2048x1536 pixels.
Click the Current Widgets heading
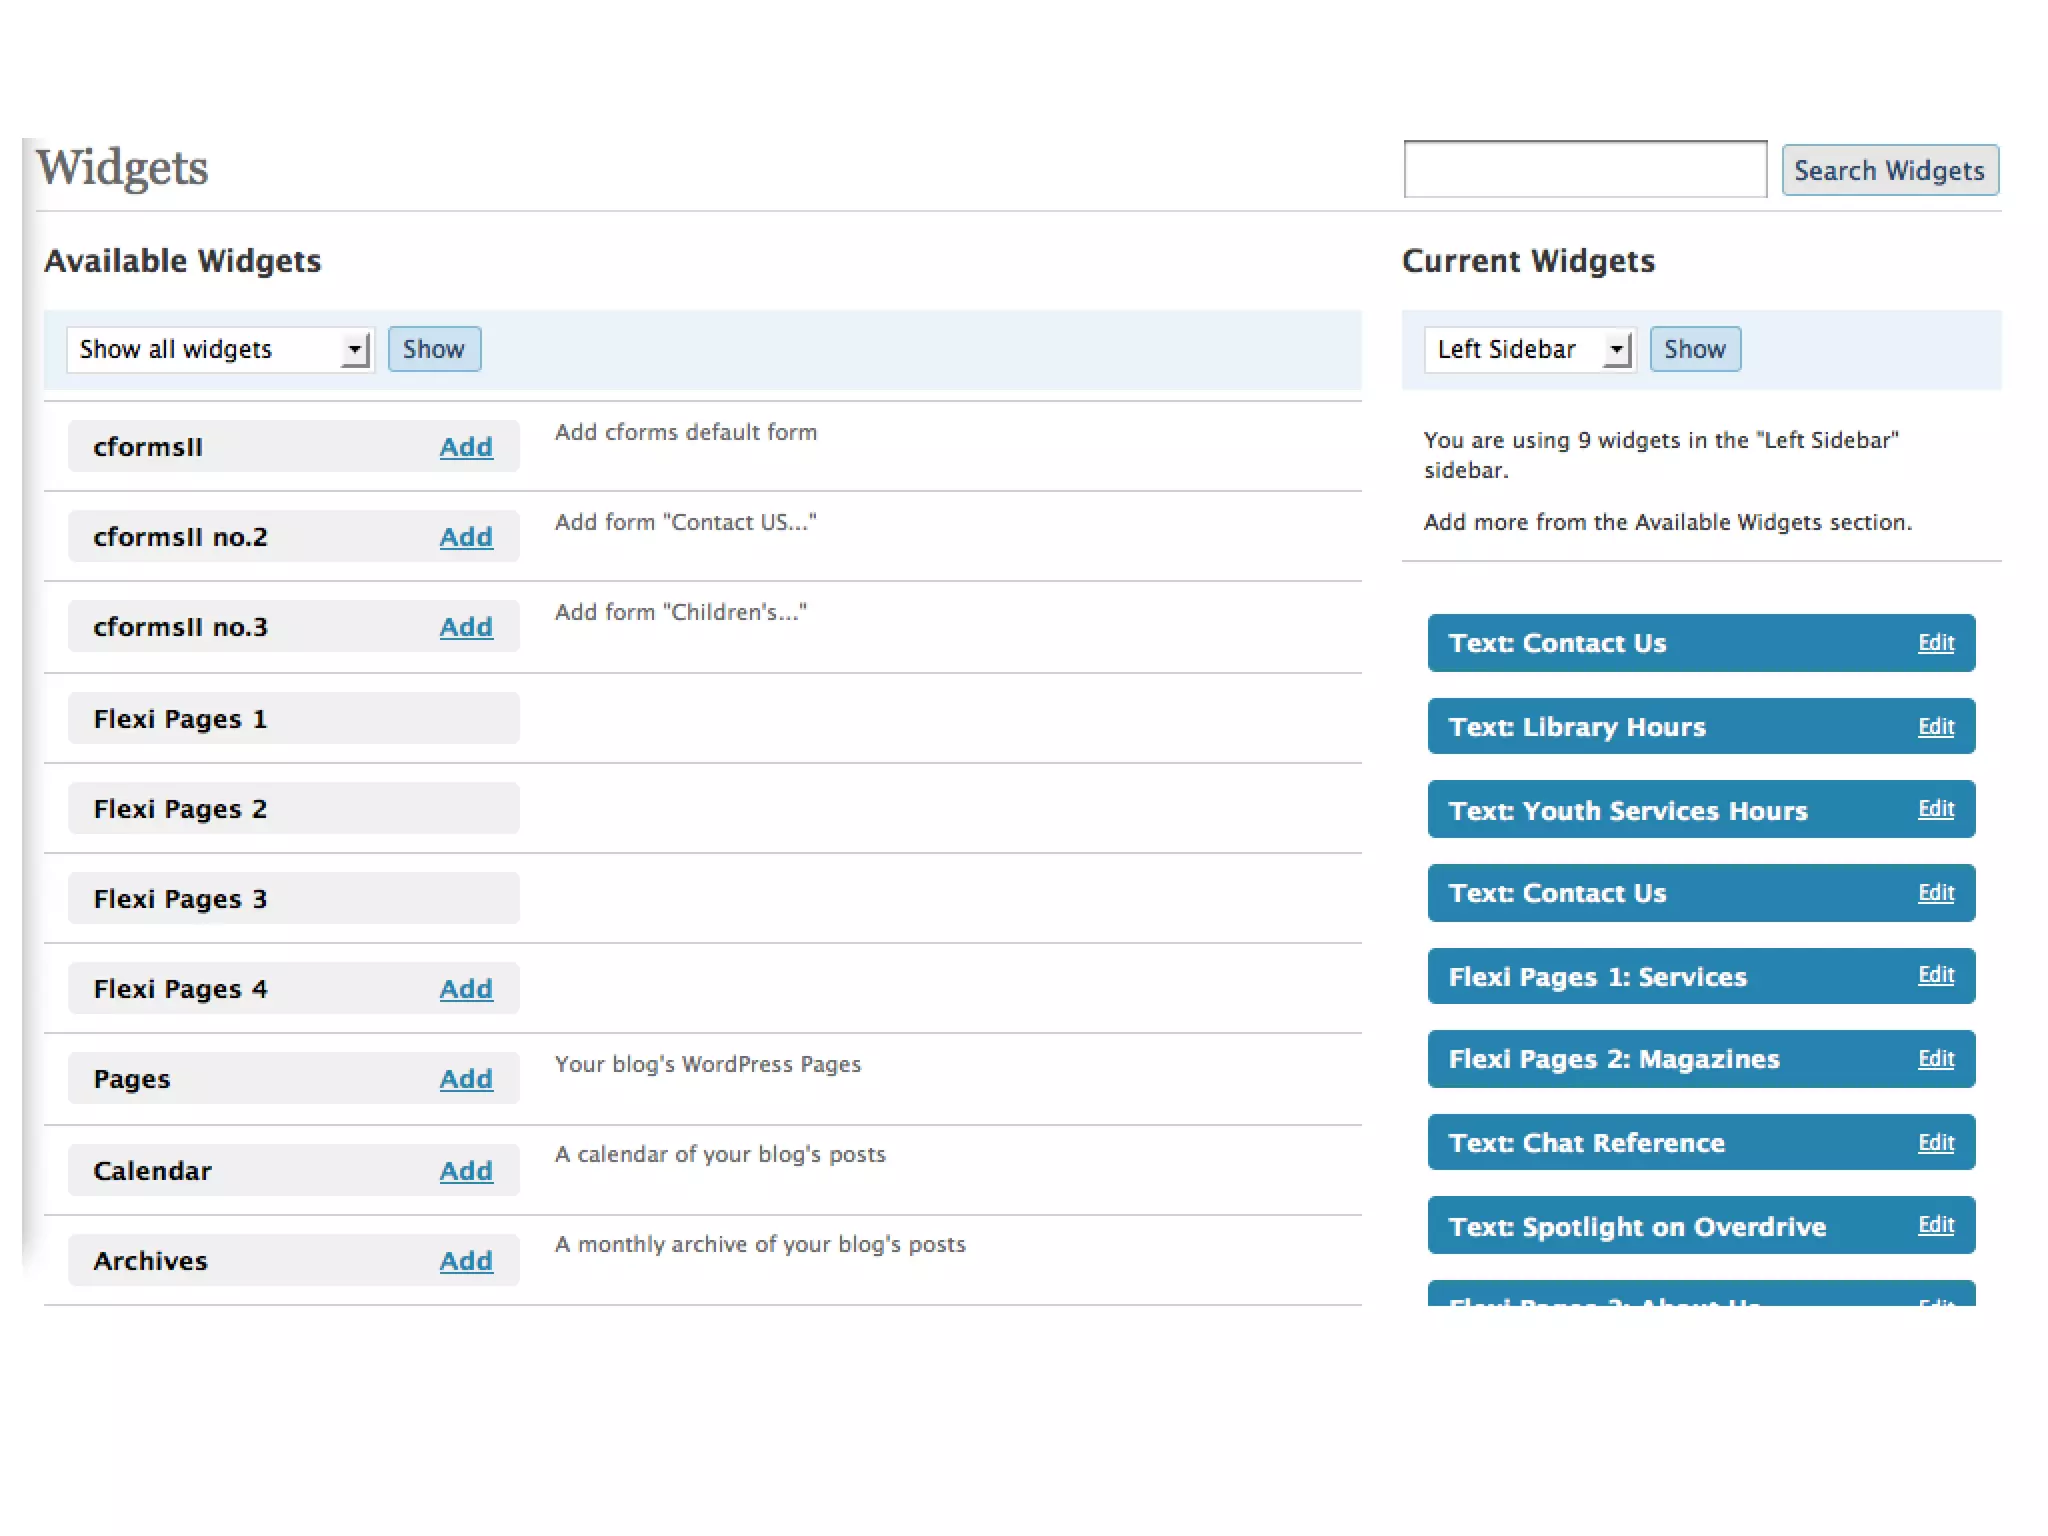[x=1528, y=261]
